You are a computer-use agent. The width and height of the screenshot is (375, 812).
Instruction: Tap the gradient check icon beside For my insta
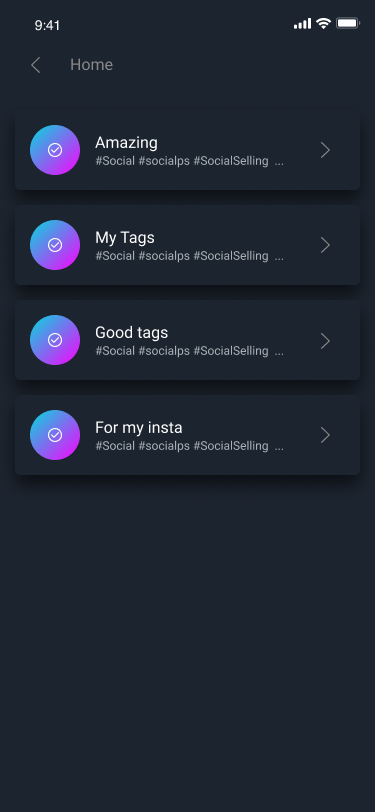(x=55, y=435)
